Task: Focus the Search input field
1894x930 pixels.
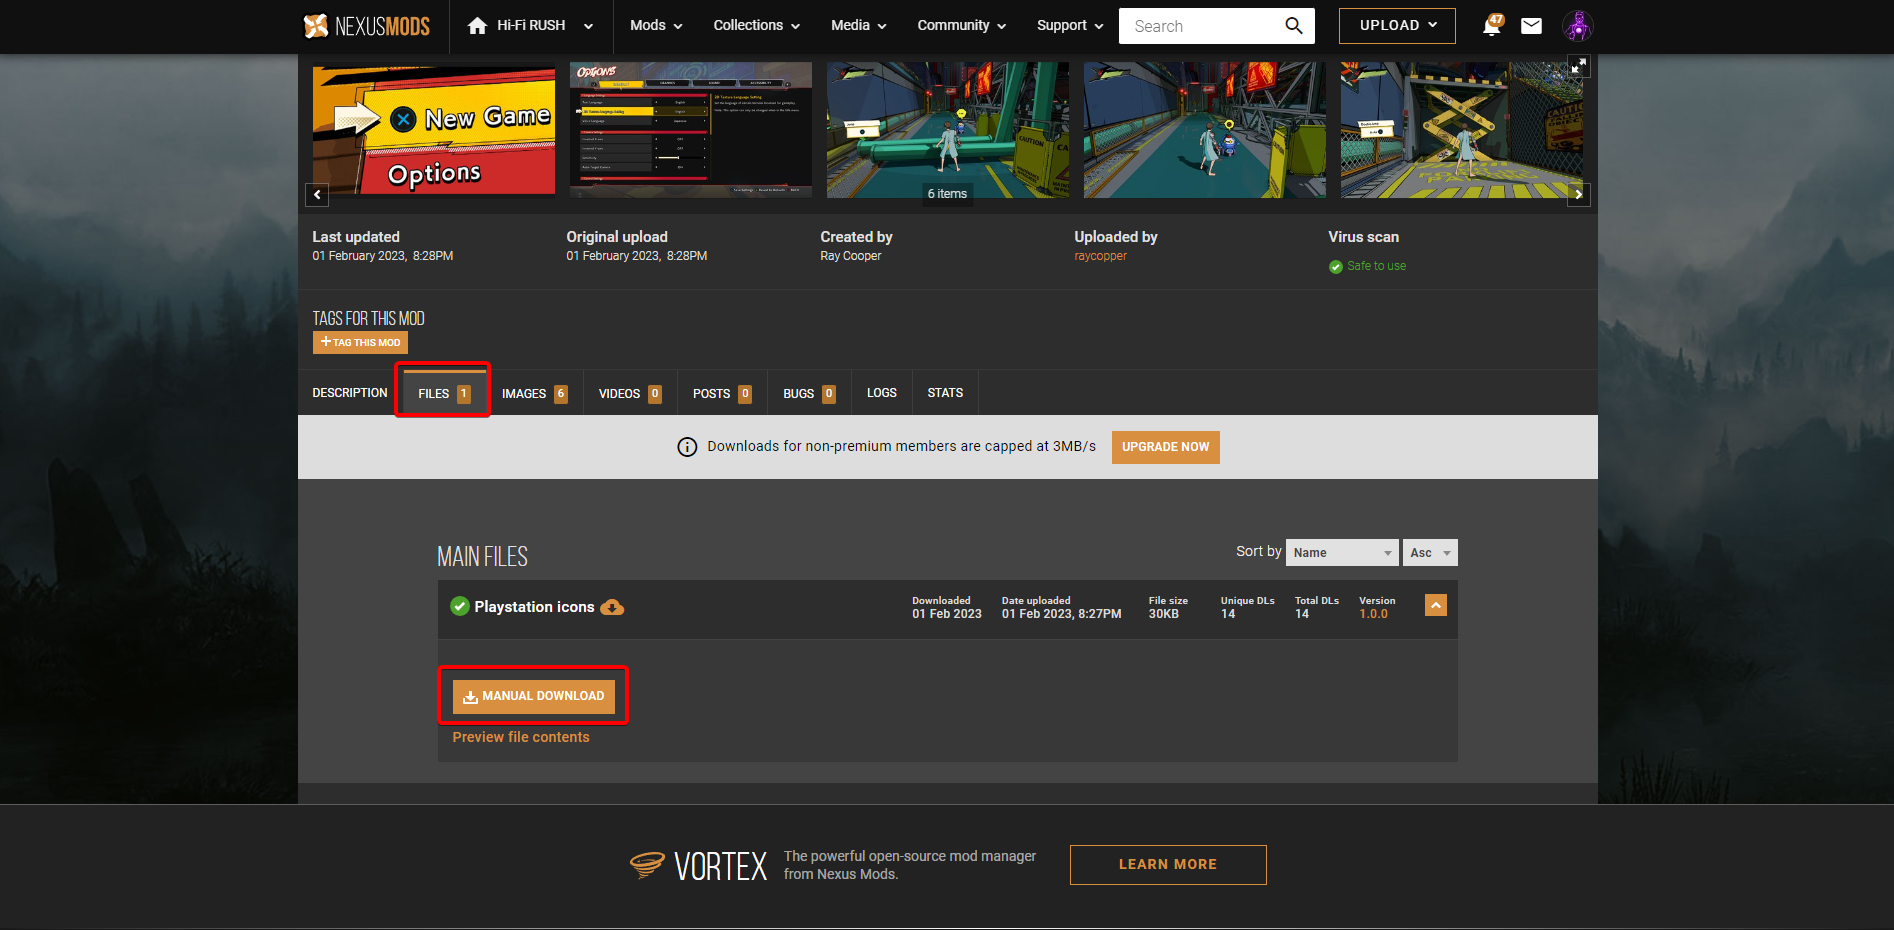Action: click(x=1203, y=26)
